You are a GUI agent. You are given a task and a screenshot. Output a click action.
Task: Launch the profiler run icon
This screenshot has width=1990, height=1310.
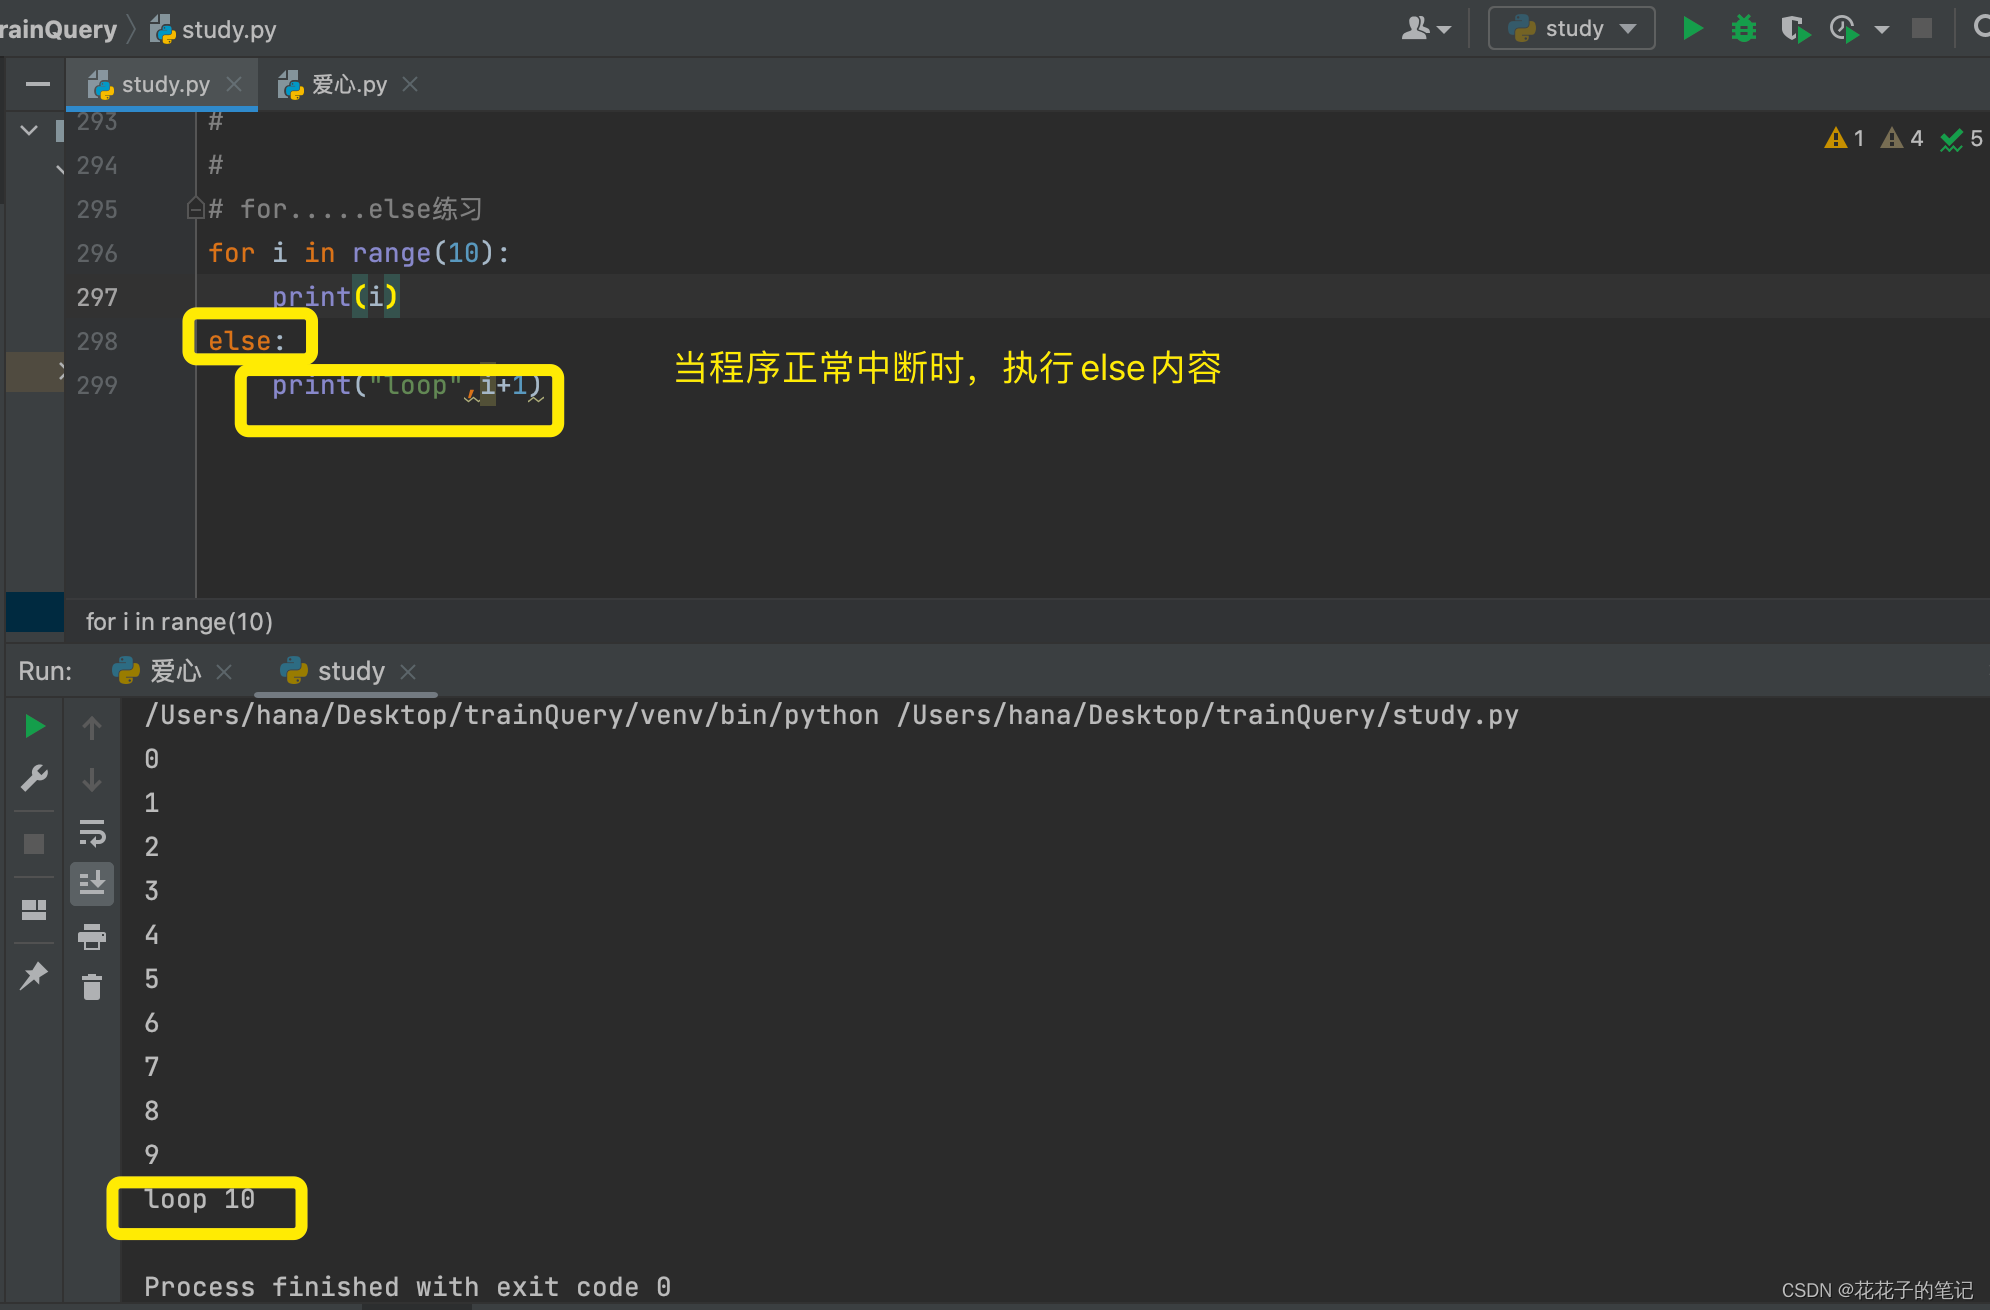click(x=1844, y=29)
